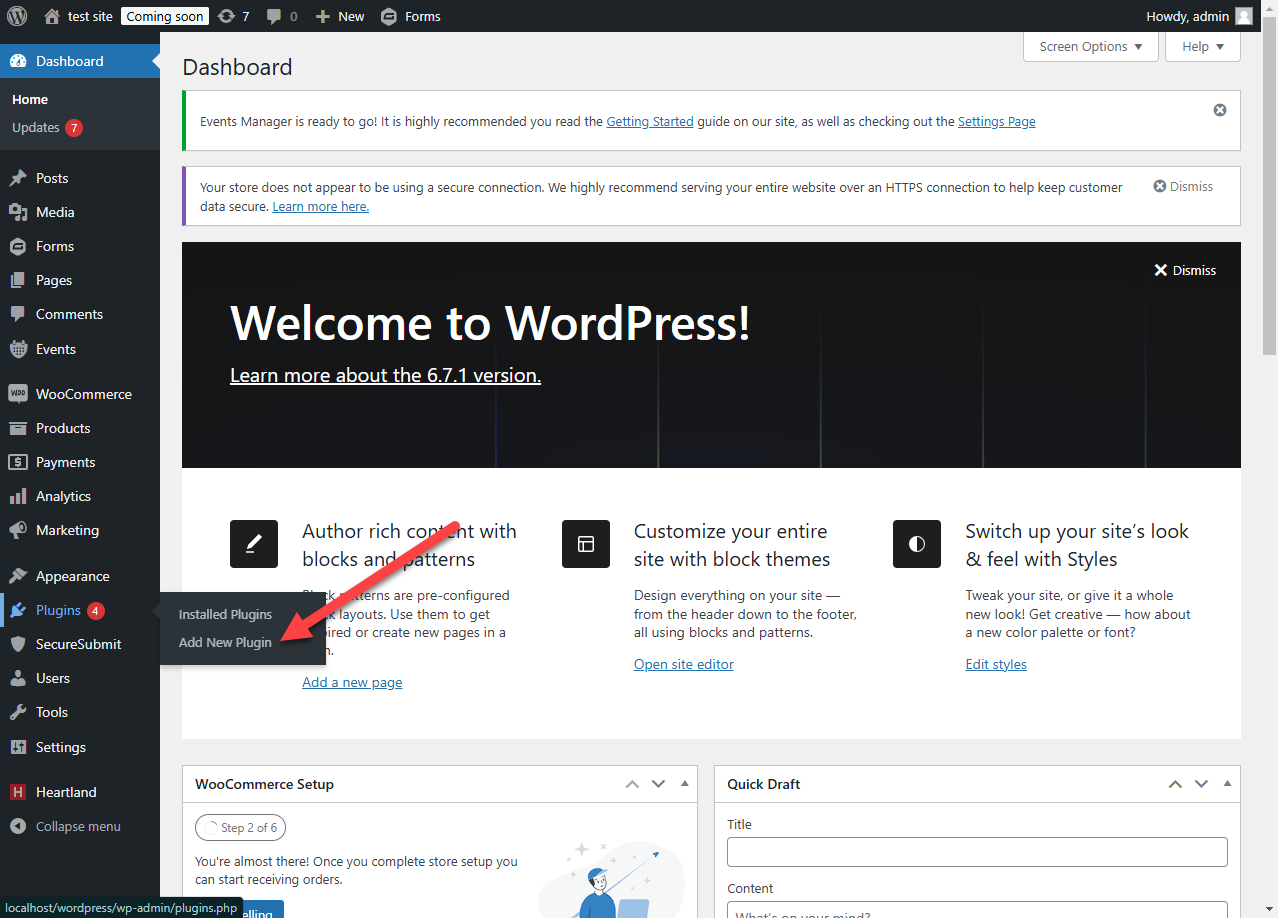Click the Learn more here link
1278x918 pixels.
point(320,207)
